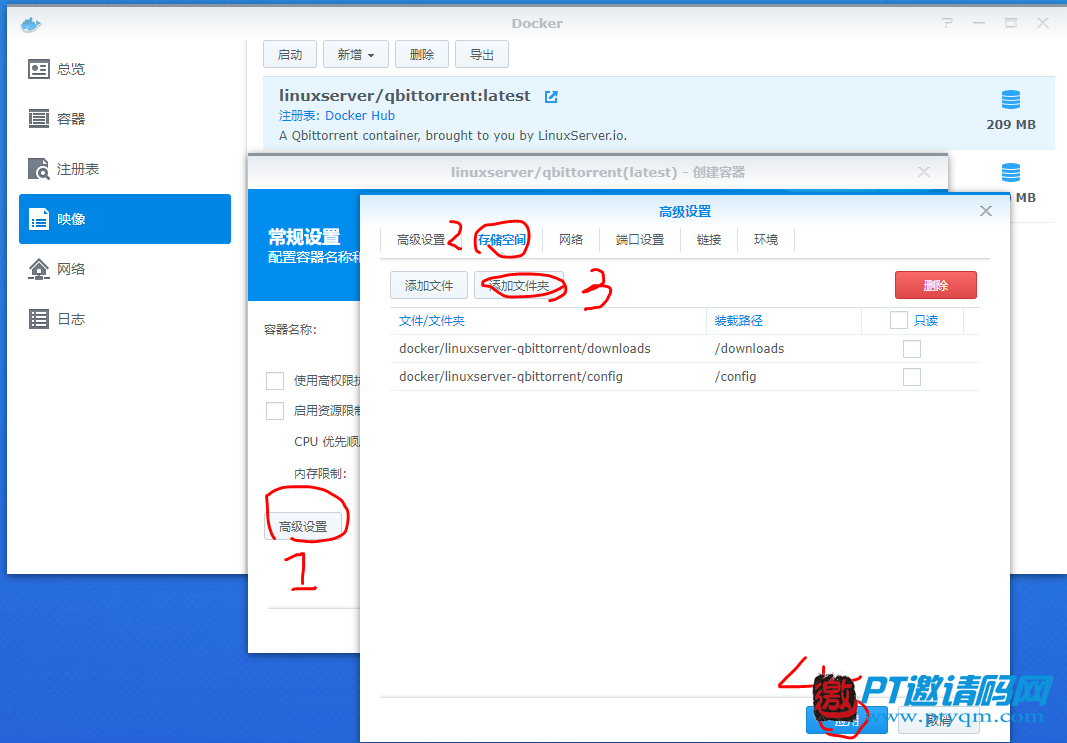The height and width of the screenshot is (743, 1067).
Task: Open the Docker Hub registry link
Action: click(360, 116)
